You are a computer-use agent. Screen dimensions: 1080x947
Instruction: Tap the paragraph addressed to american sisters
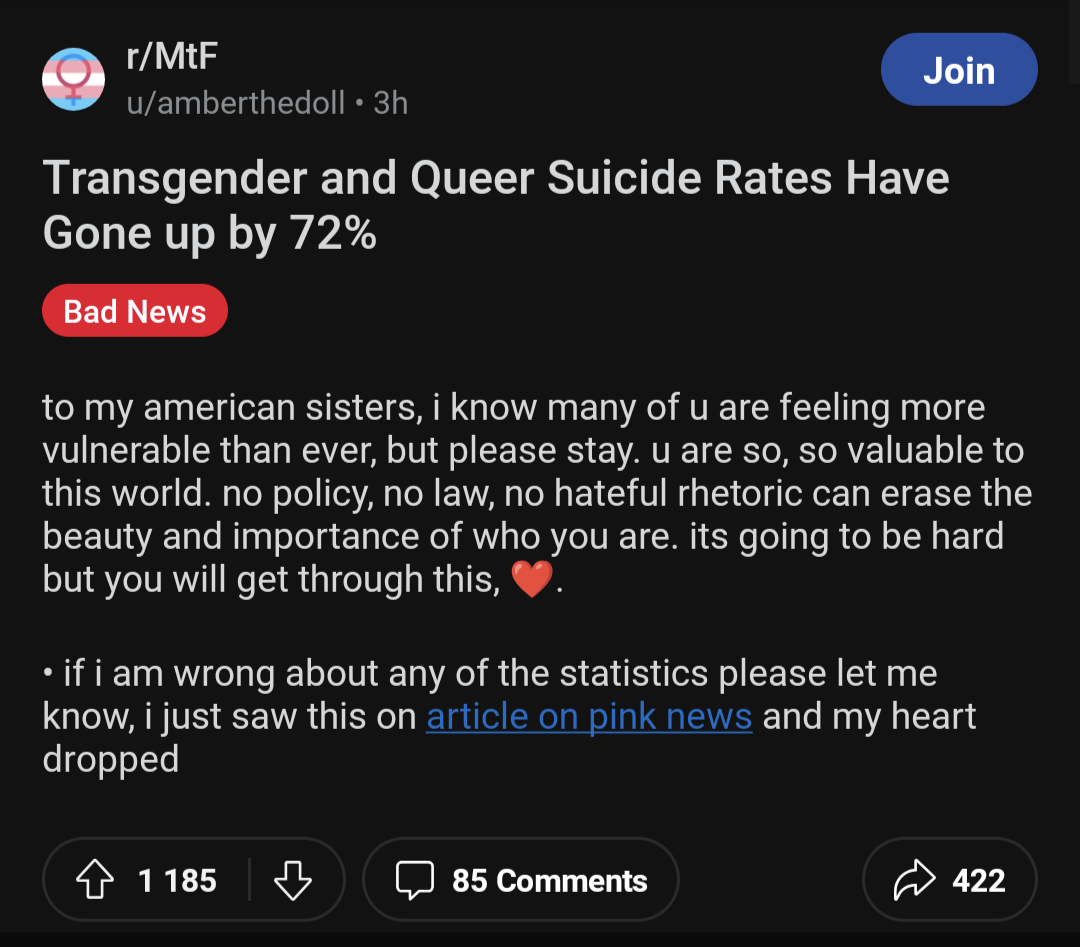coord(536,493)
